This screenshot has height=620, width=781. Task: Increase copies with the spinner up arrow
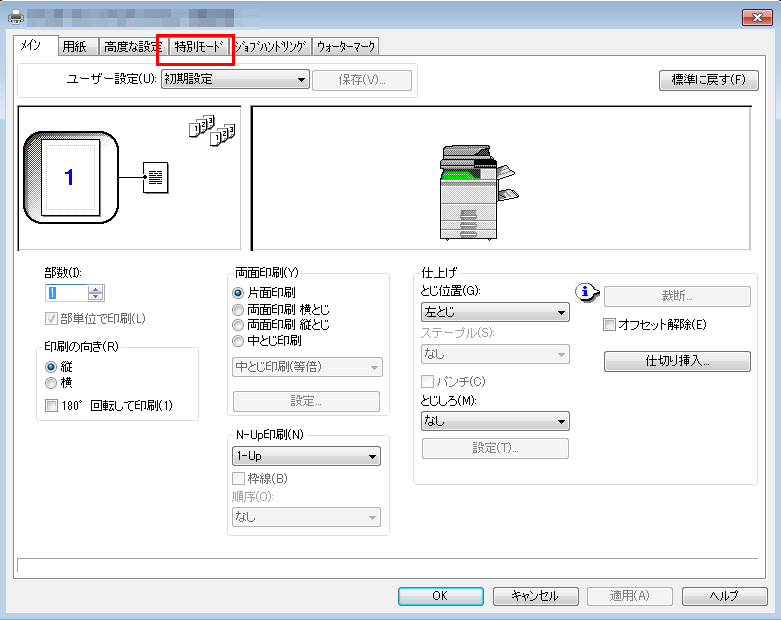(96, 289)
